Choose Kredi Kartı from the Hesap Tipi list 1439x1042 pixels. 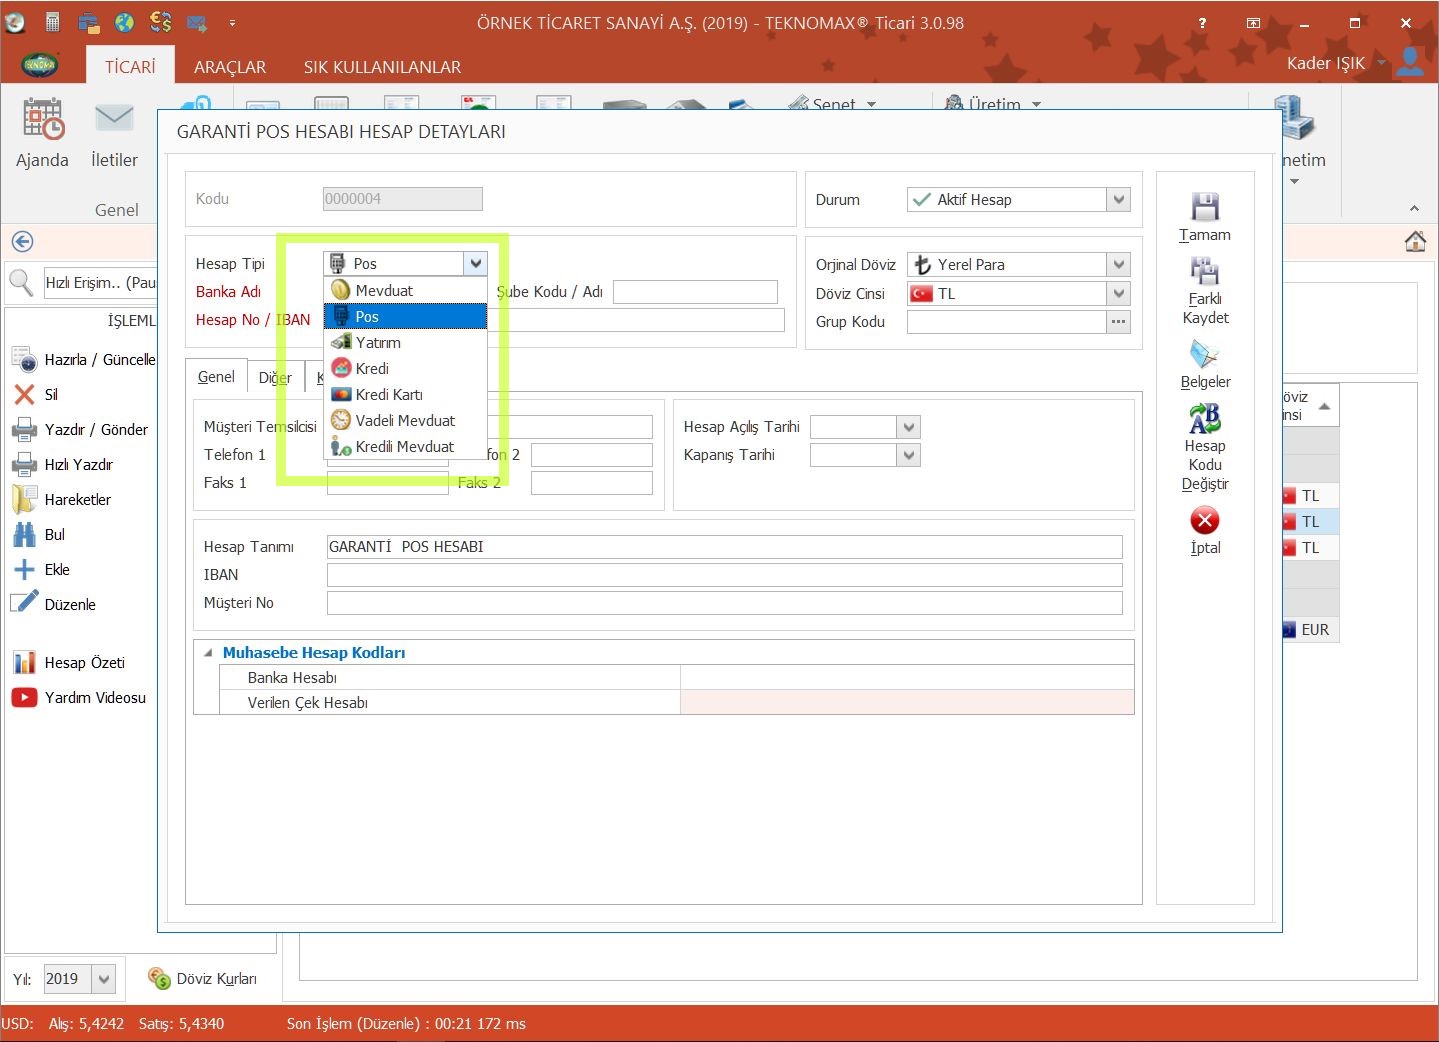click(x=405, y=394)
